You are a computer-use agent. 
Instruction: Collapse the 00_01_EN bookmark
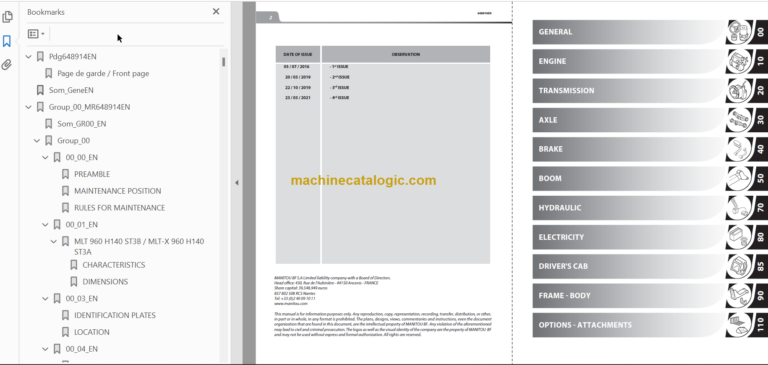pyautogui.click(x=45, y=224)
